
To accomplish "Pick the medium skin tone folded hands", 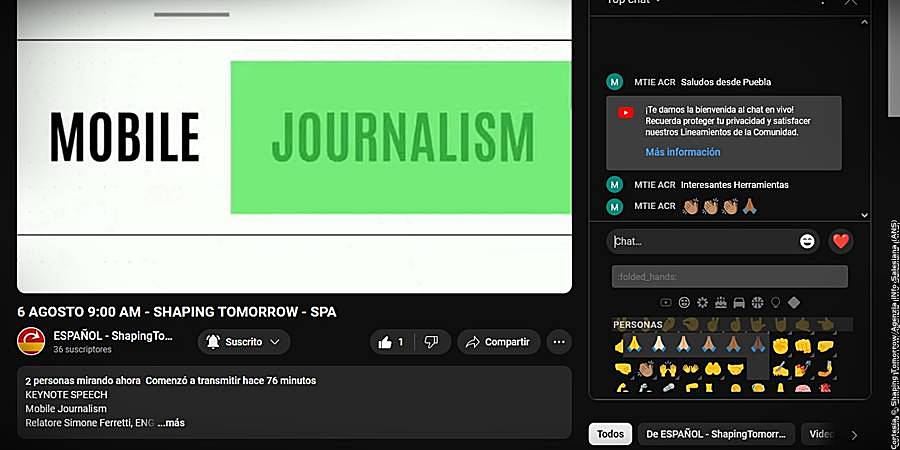I will pos(709,346).
